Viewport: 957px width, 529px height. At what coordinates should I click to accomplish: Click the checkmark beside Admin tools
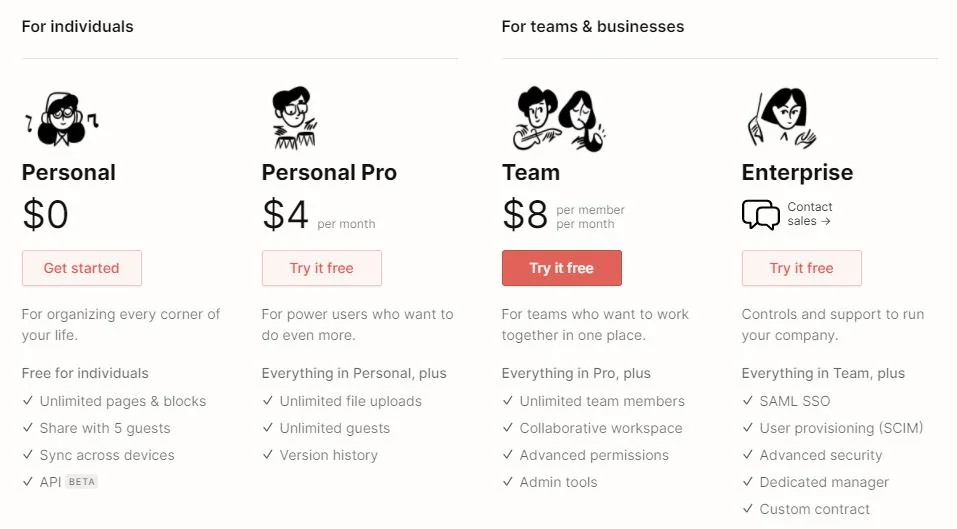(x=508, y=482)
